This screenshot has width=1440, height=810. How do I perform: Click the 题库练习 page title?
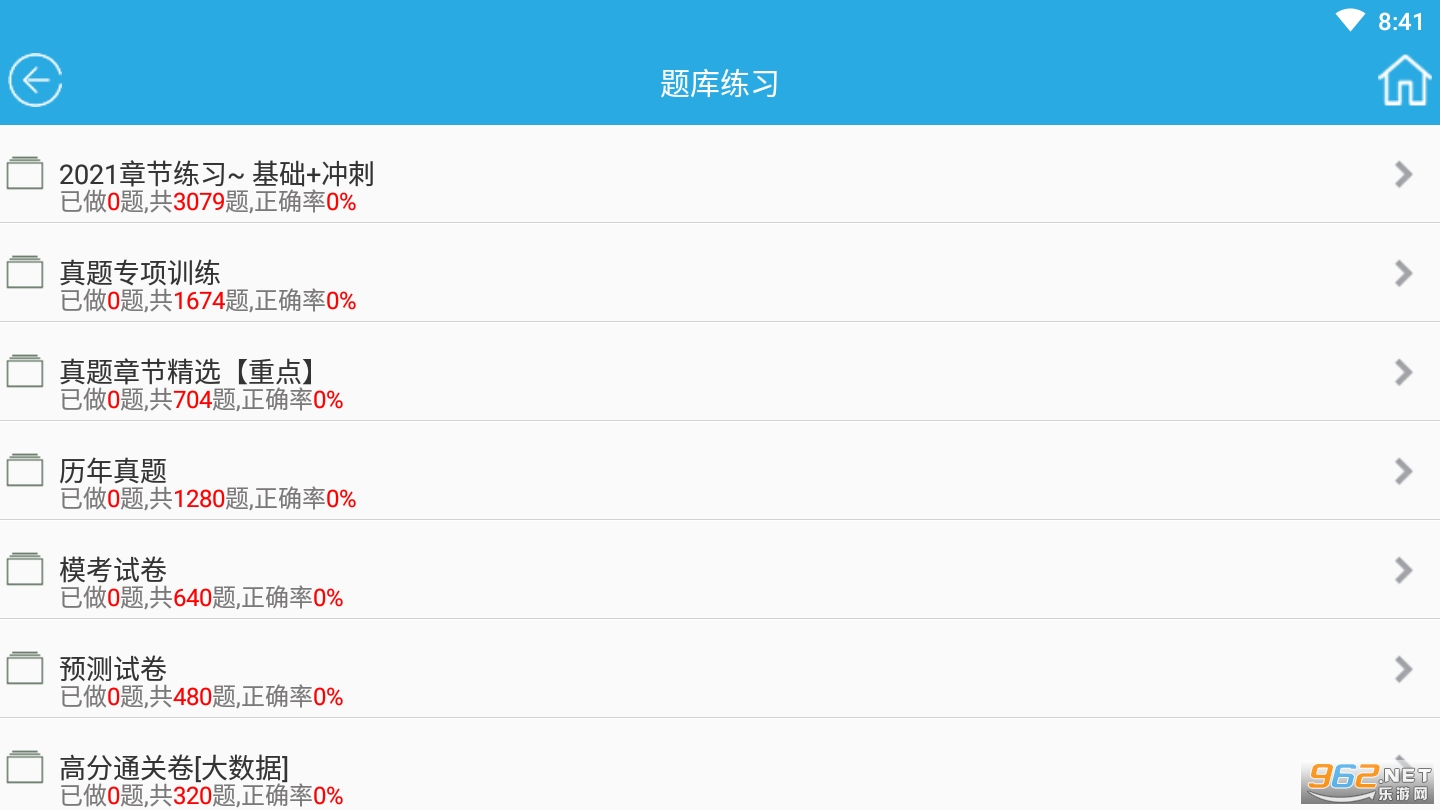pos(719,83)
